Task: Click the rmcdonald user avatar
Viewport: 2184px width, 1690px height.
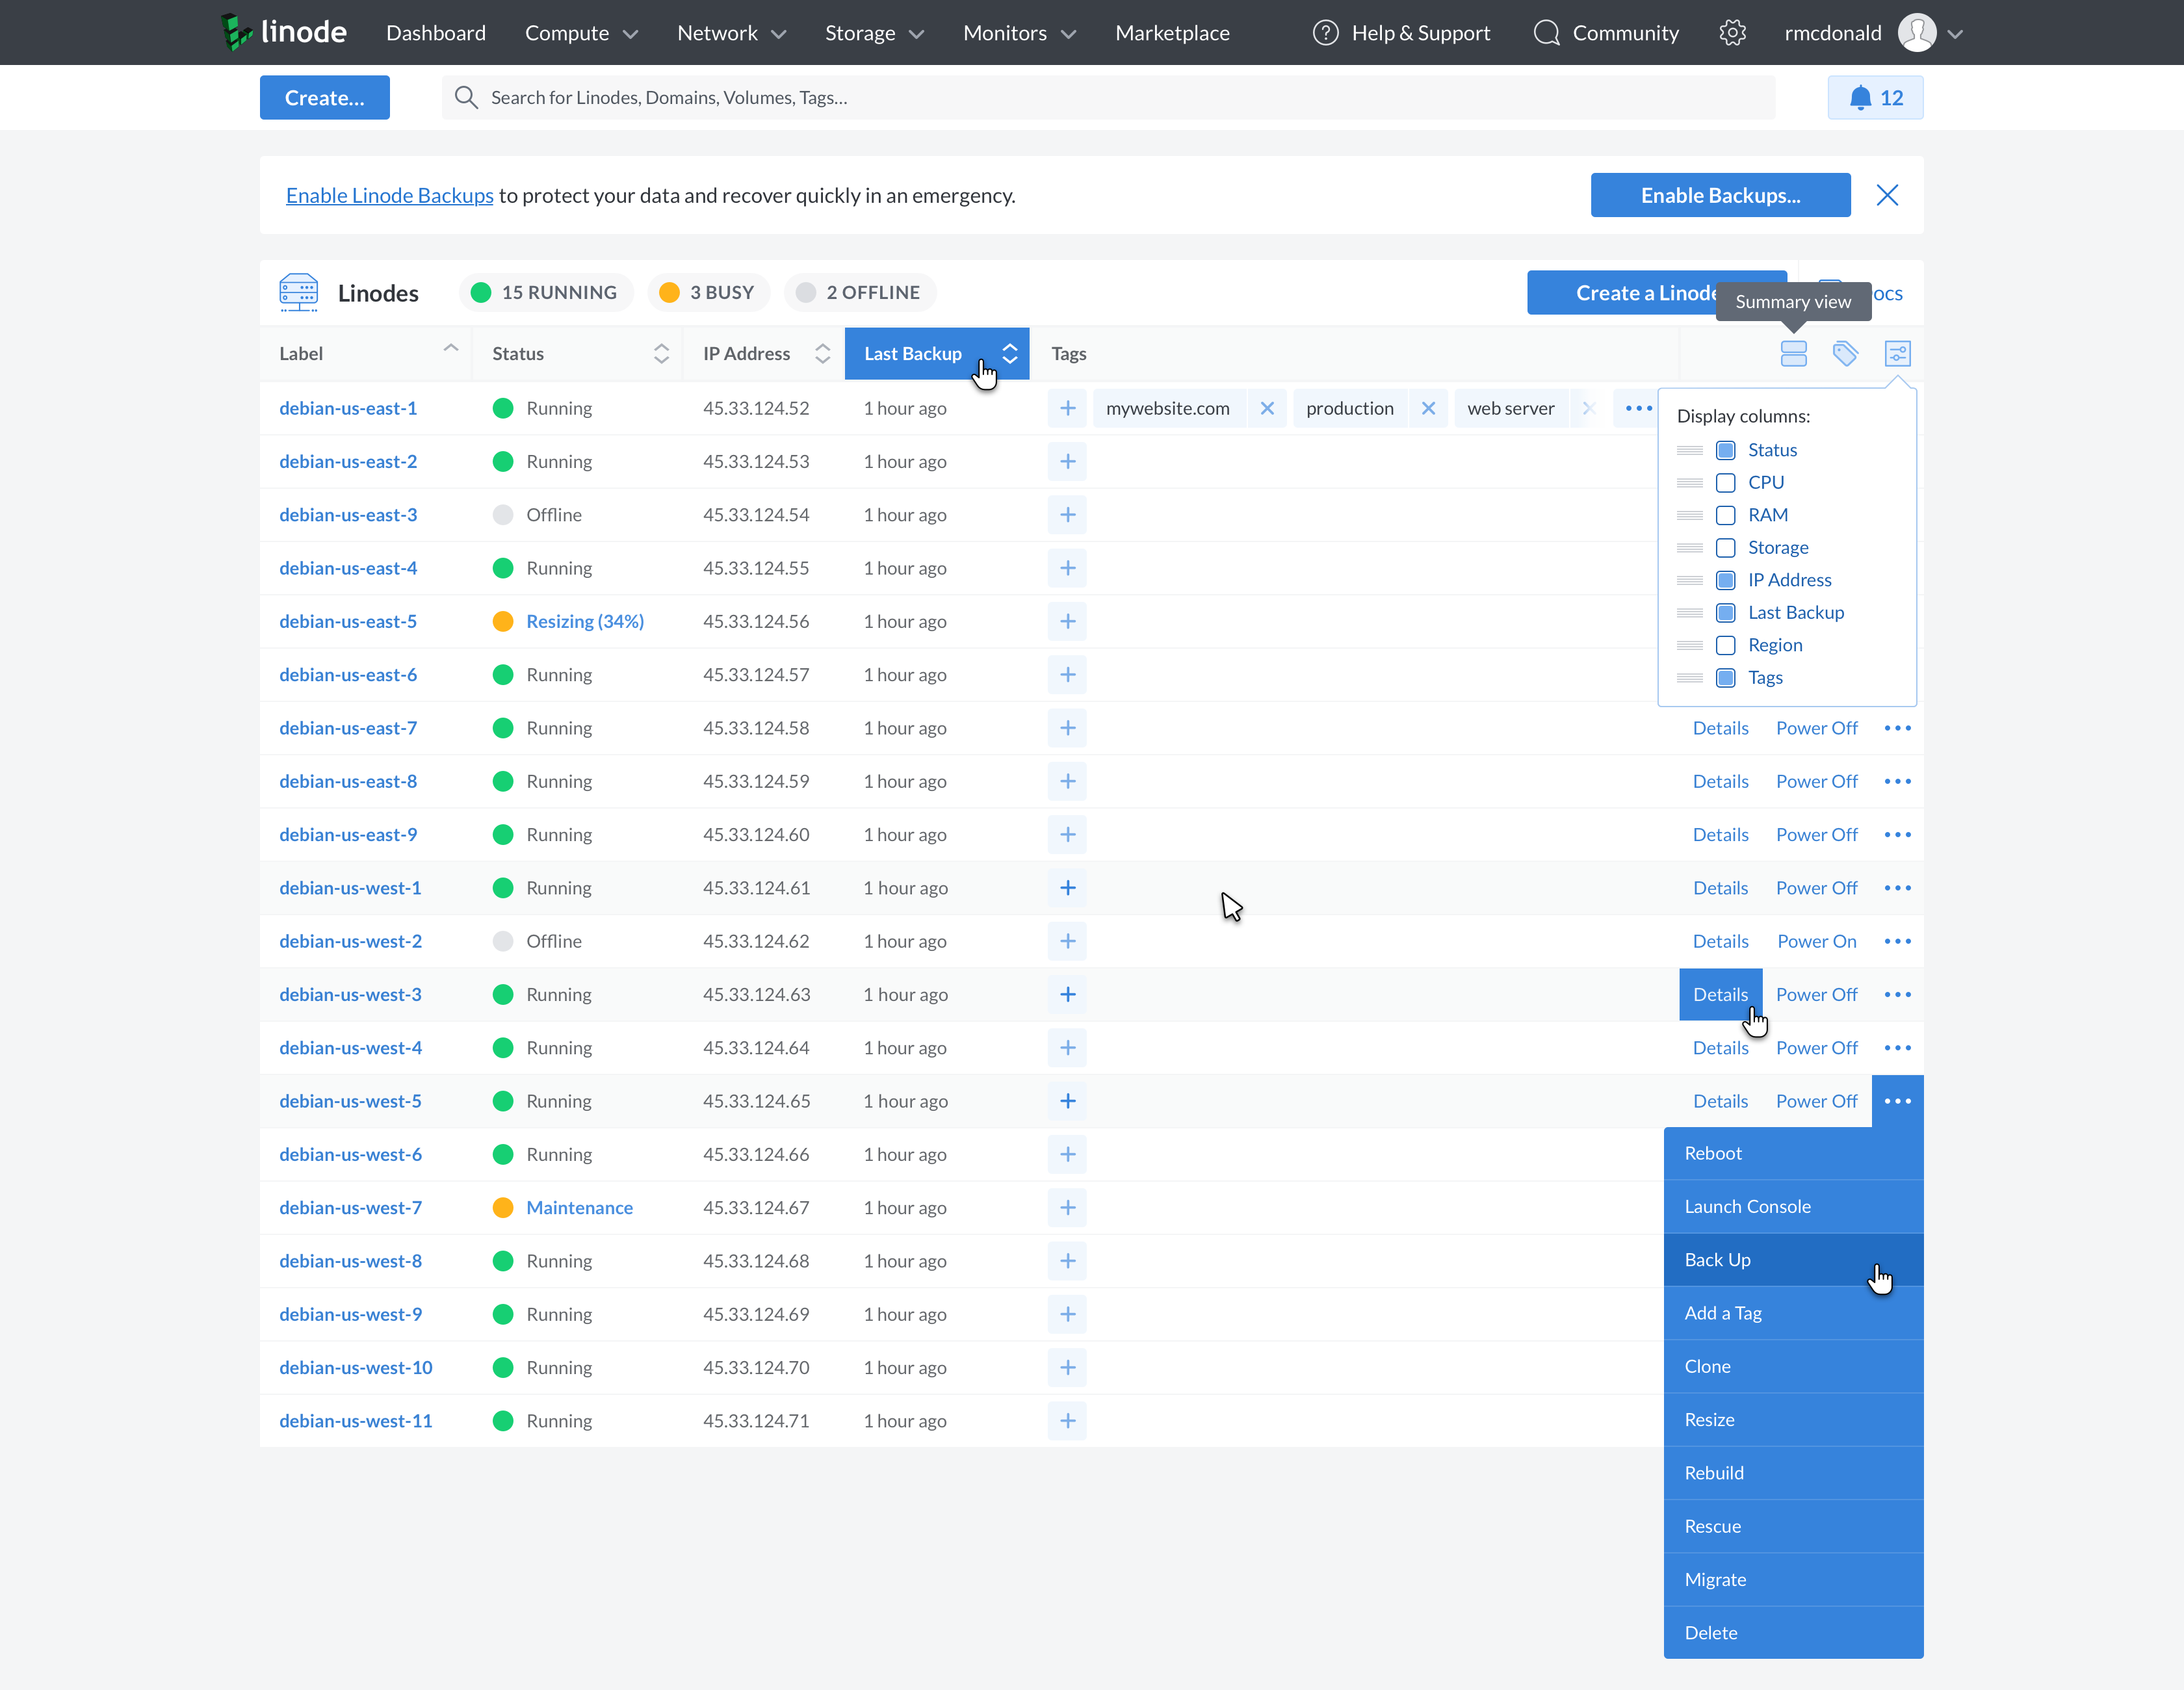Action: tap(1916, 33)
